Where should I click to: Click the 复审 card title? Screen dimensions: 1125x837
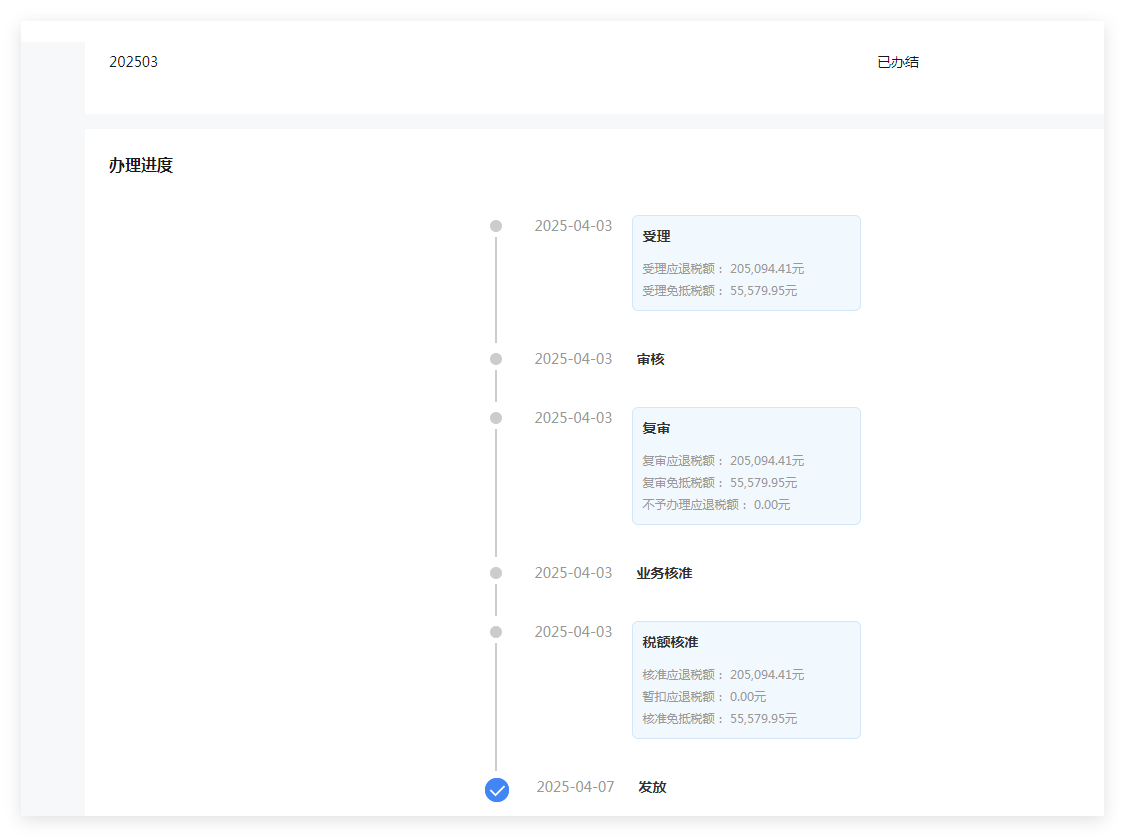pos(656,428)
